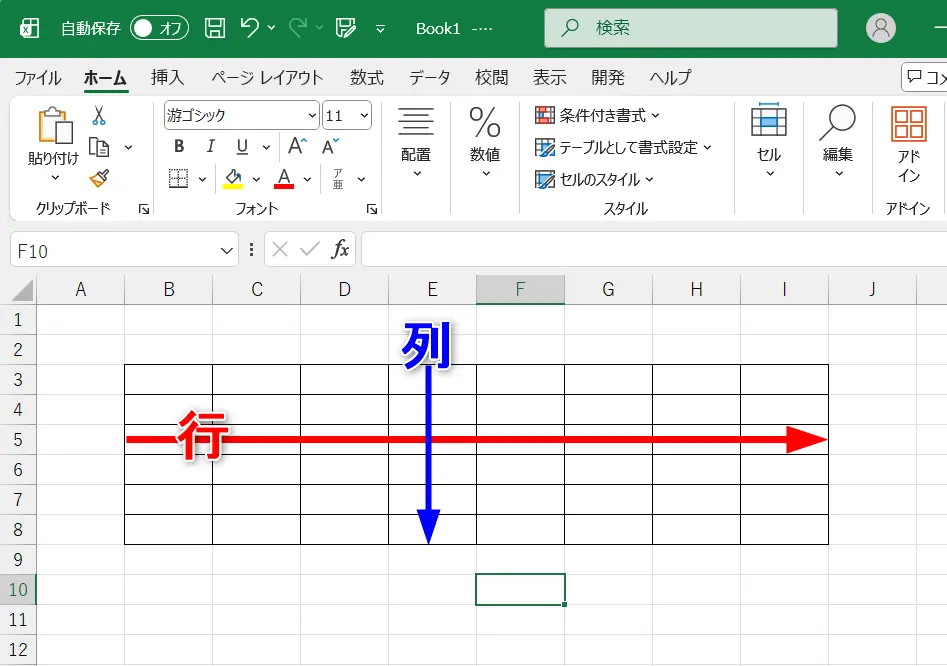Expand the font size 11 dropdown
This screenshot has width=947, height=666.
tap(362, 116)
